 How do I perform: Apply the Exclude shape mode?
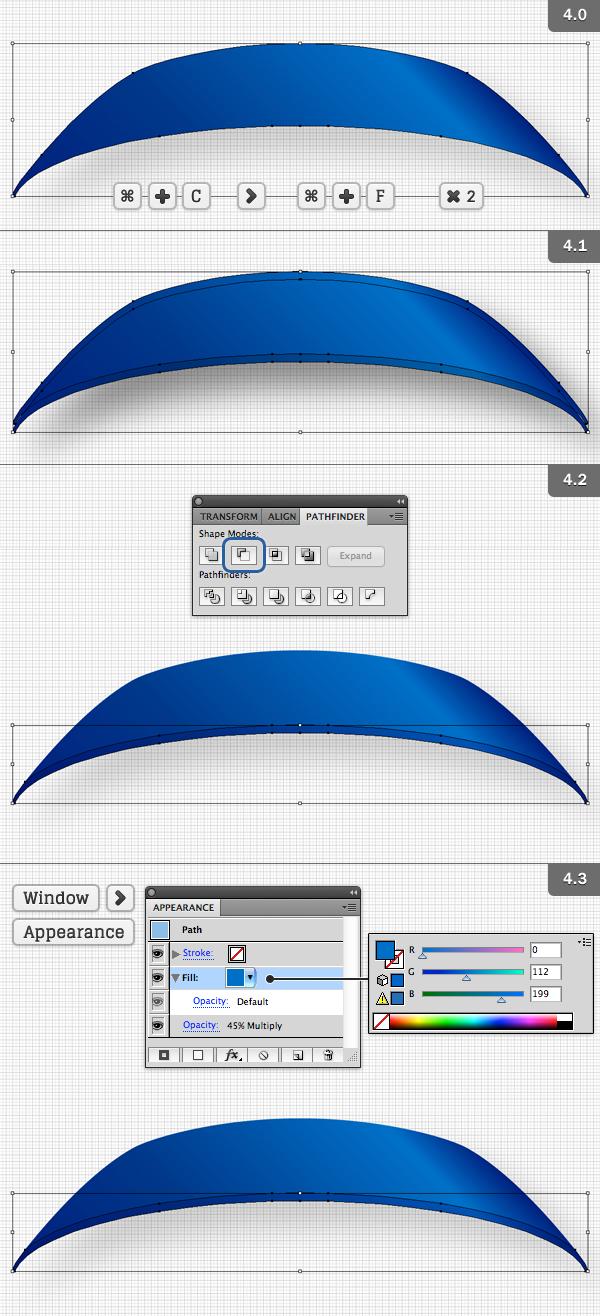pyautogui.click(x=308, y=555)
